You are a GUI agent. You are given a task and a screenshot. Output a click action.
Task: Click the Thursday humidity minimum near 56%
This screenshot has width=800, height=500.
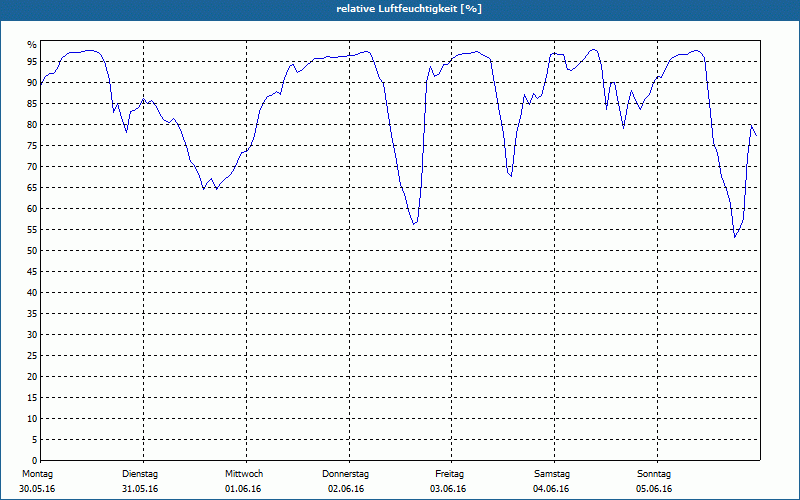pyautogui.click(x=414, y=224)
